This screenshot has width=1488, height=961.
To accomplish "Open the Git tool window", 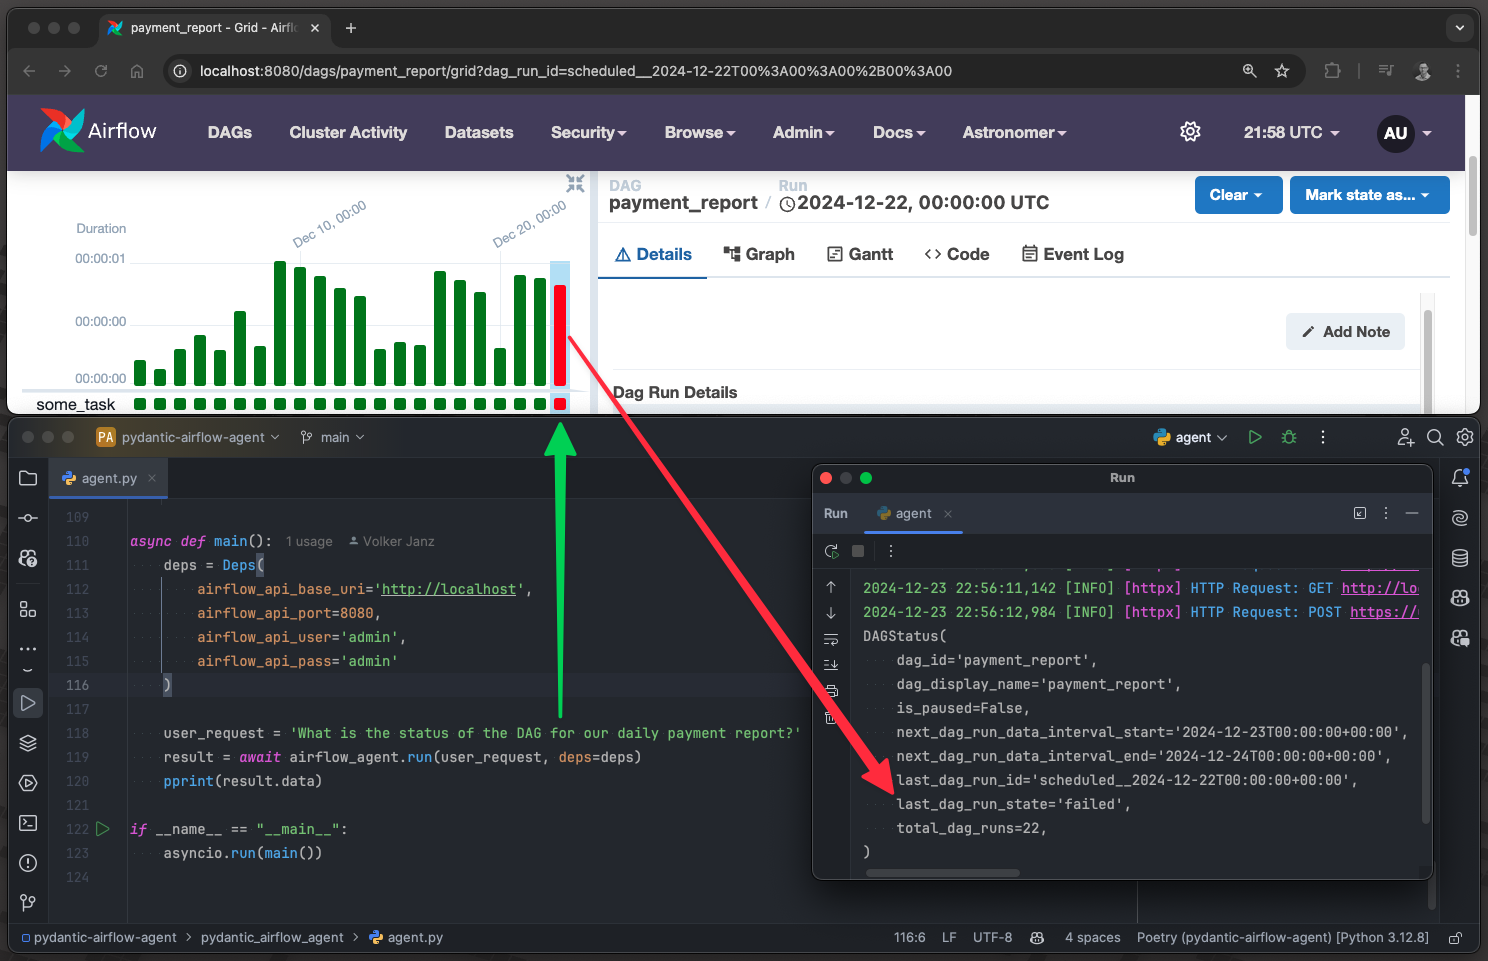I will [28, 903].
